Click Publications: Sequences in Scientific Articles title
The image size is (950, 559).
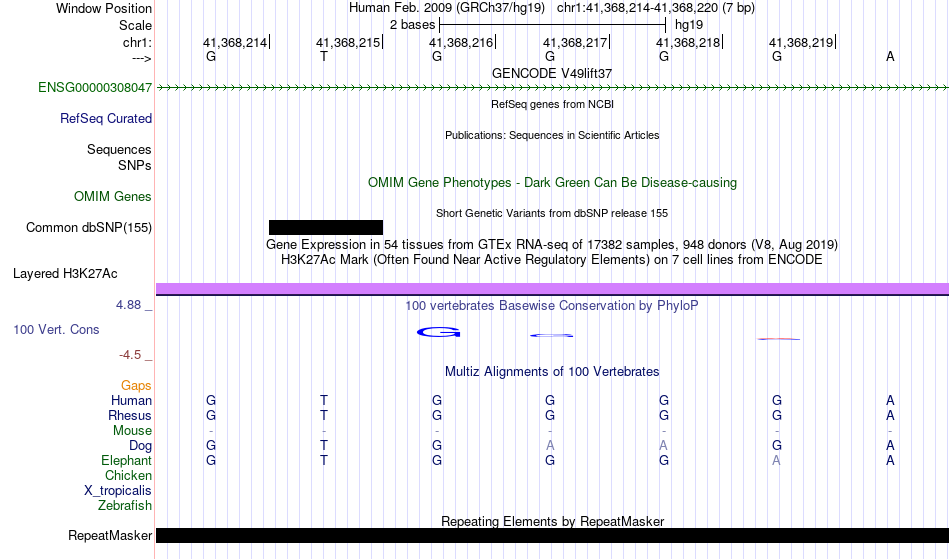[x=552, y=135]
